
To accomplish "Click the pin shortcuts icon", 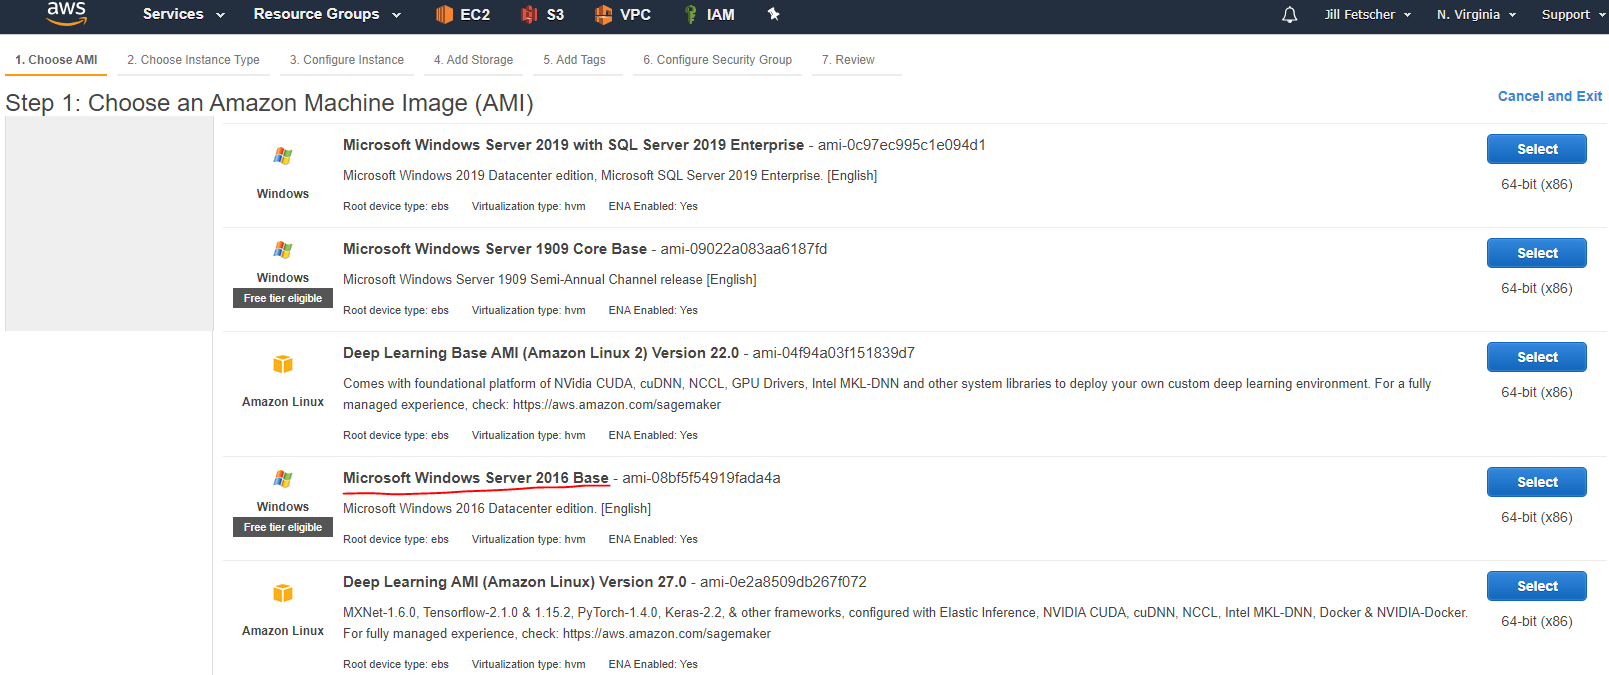I will (773, 14).
